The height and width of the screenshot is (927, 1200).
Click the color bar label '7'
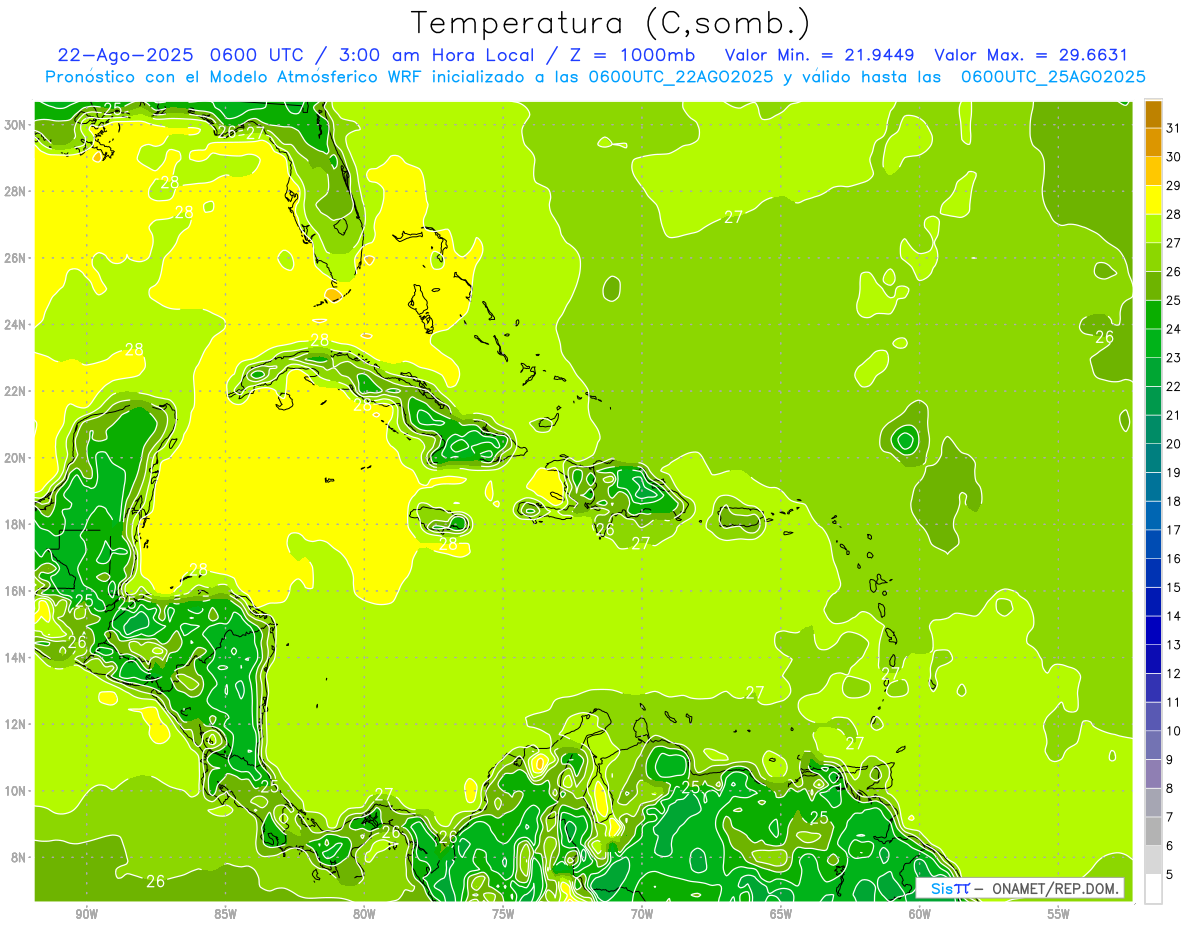[1170, 817]
